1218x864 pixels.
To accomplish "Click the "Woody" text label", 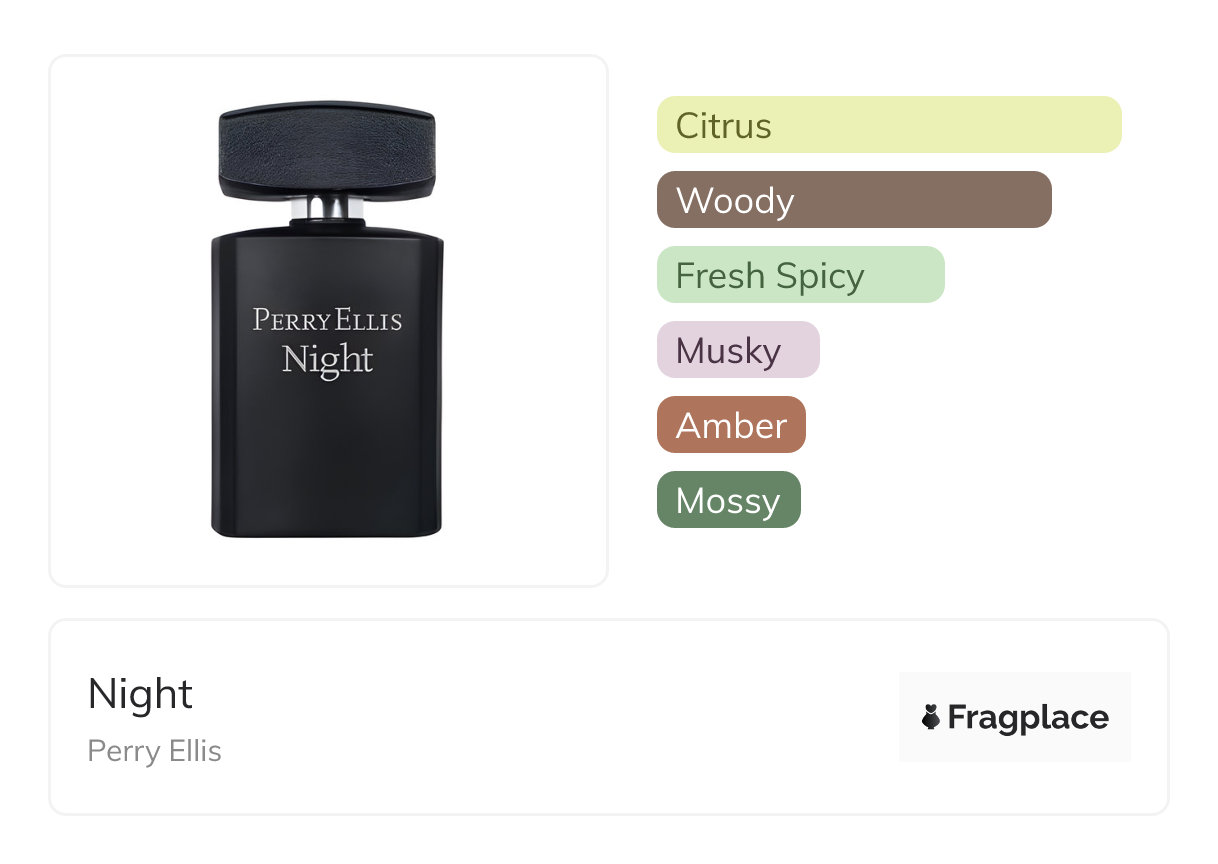I will (735, 200).
